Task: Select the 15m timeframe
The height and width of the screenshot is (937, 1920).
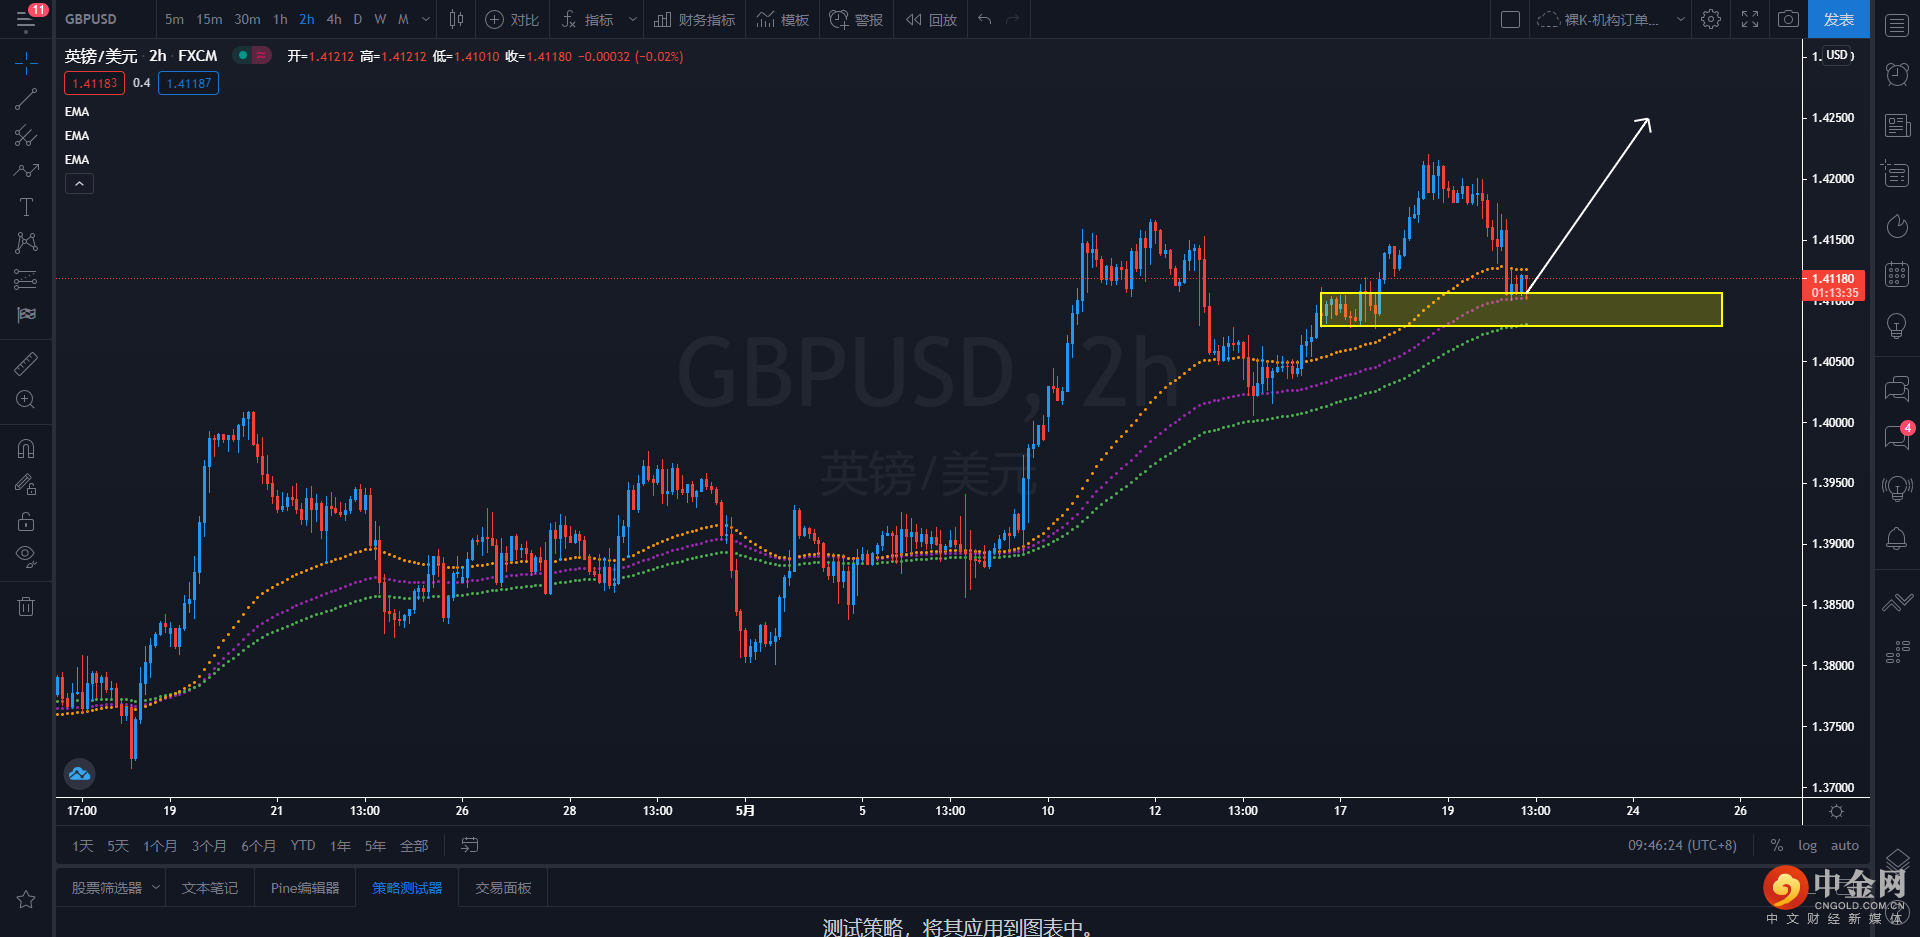Action: pyautogui.click(x=209, y=19)
